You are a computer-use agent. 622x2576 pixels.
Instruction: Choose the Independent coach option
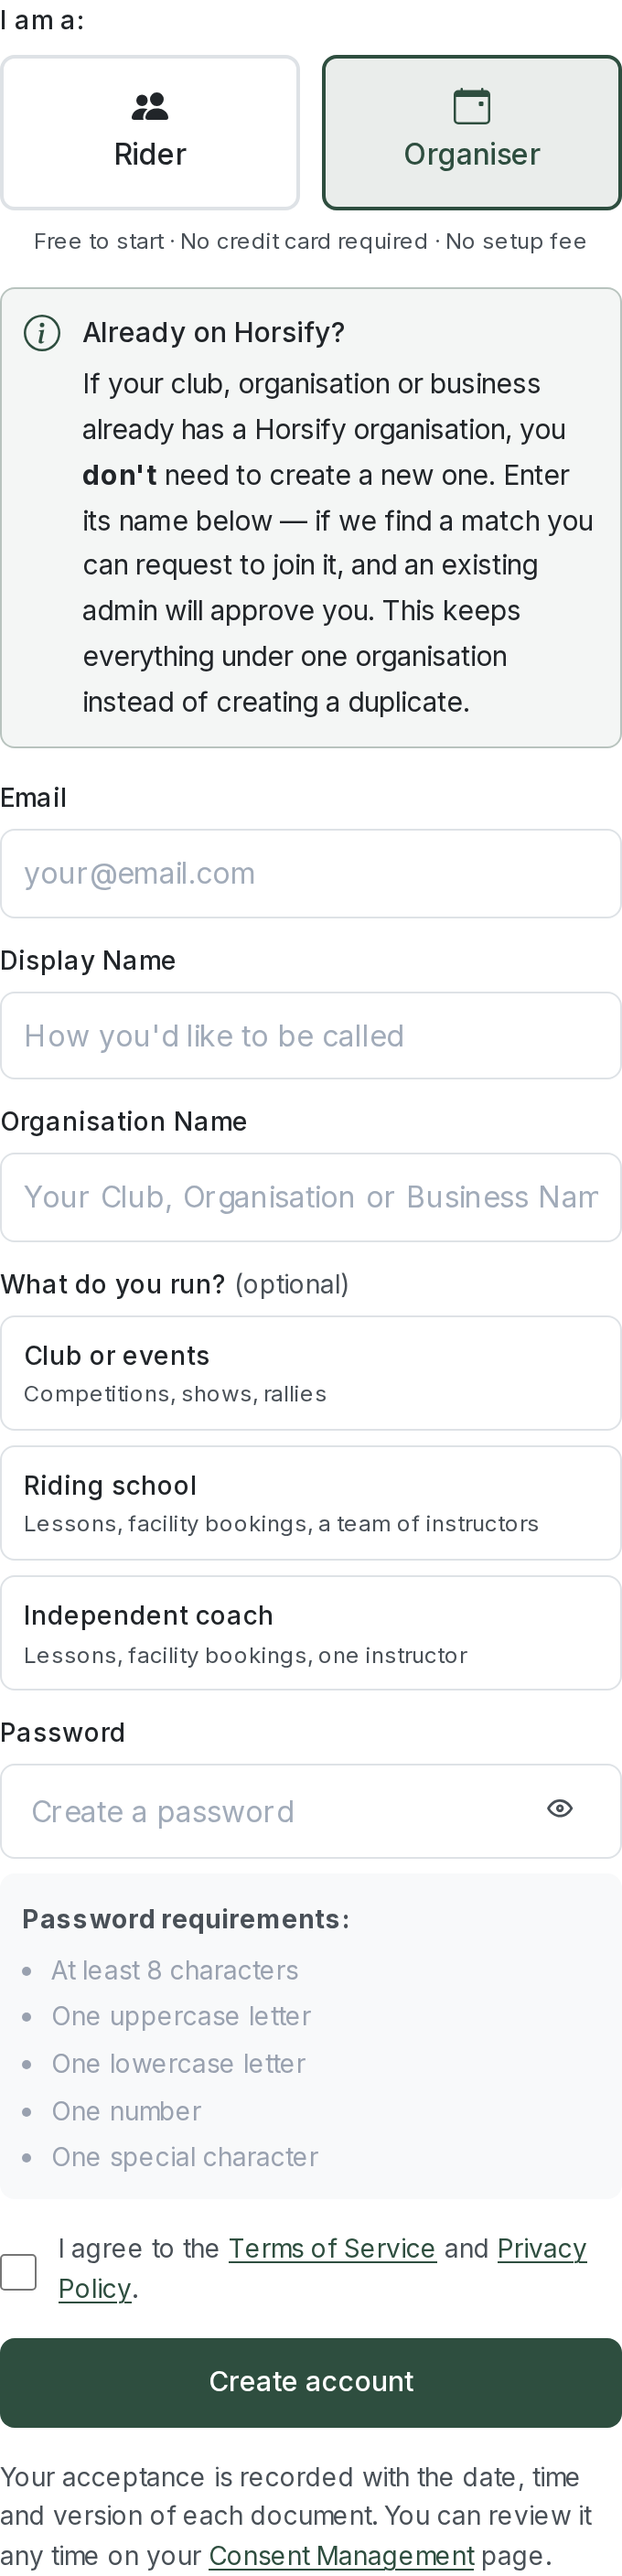(x=311, y=1634)
